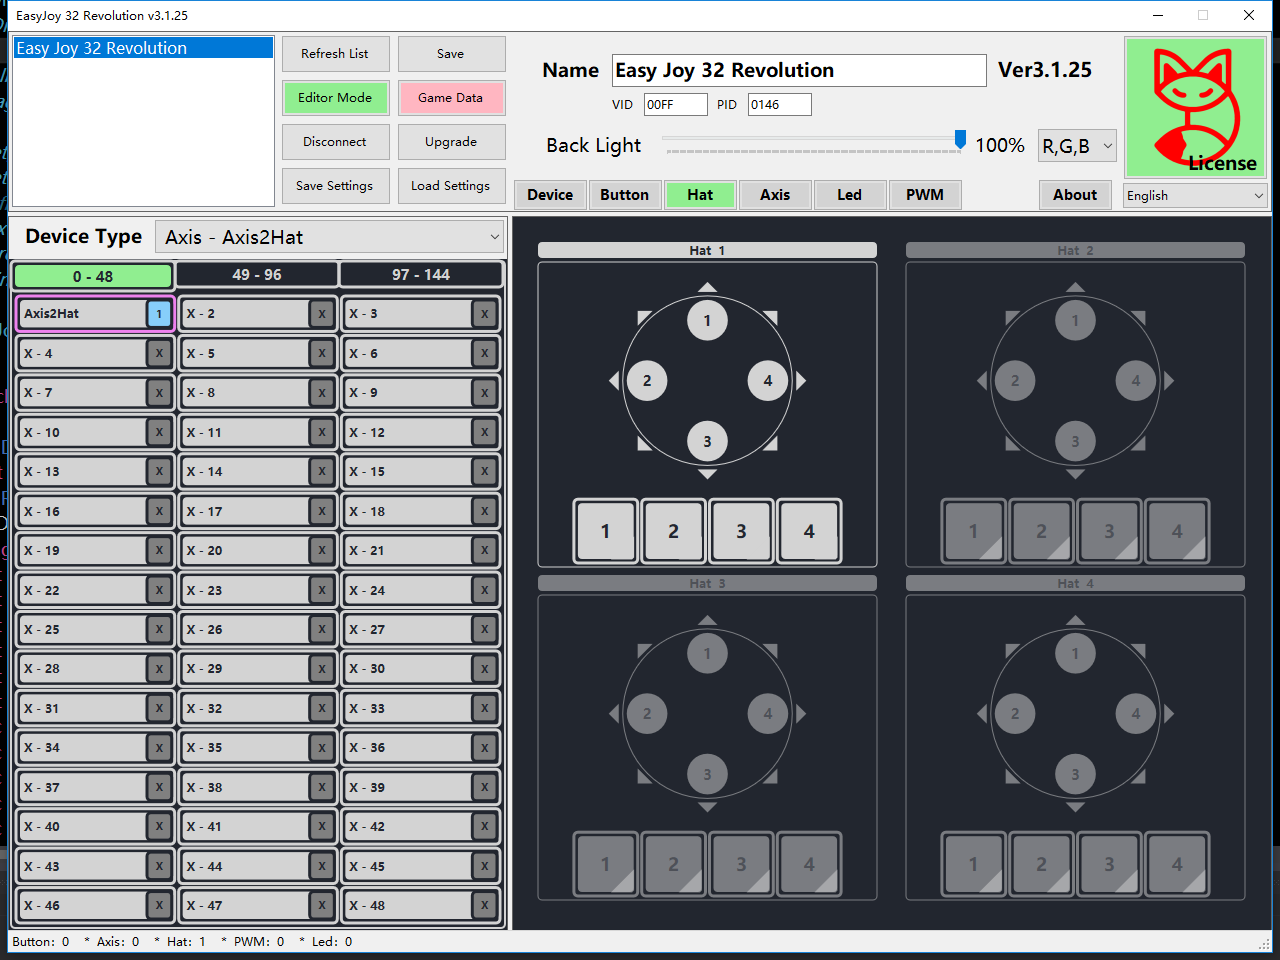The height and width of the screenshot is (960, 1280).
Task: Click Hat 4 square button 3
Action: [1109, 864]
